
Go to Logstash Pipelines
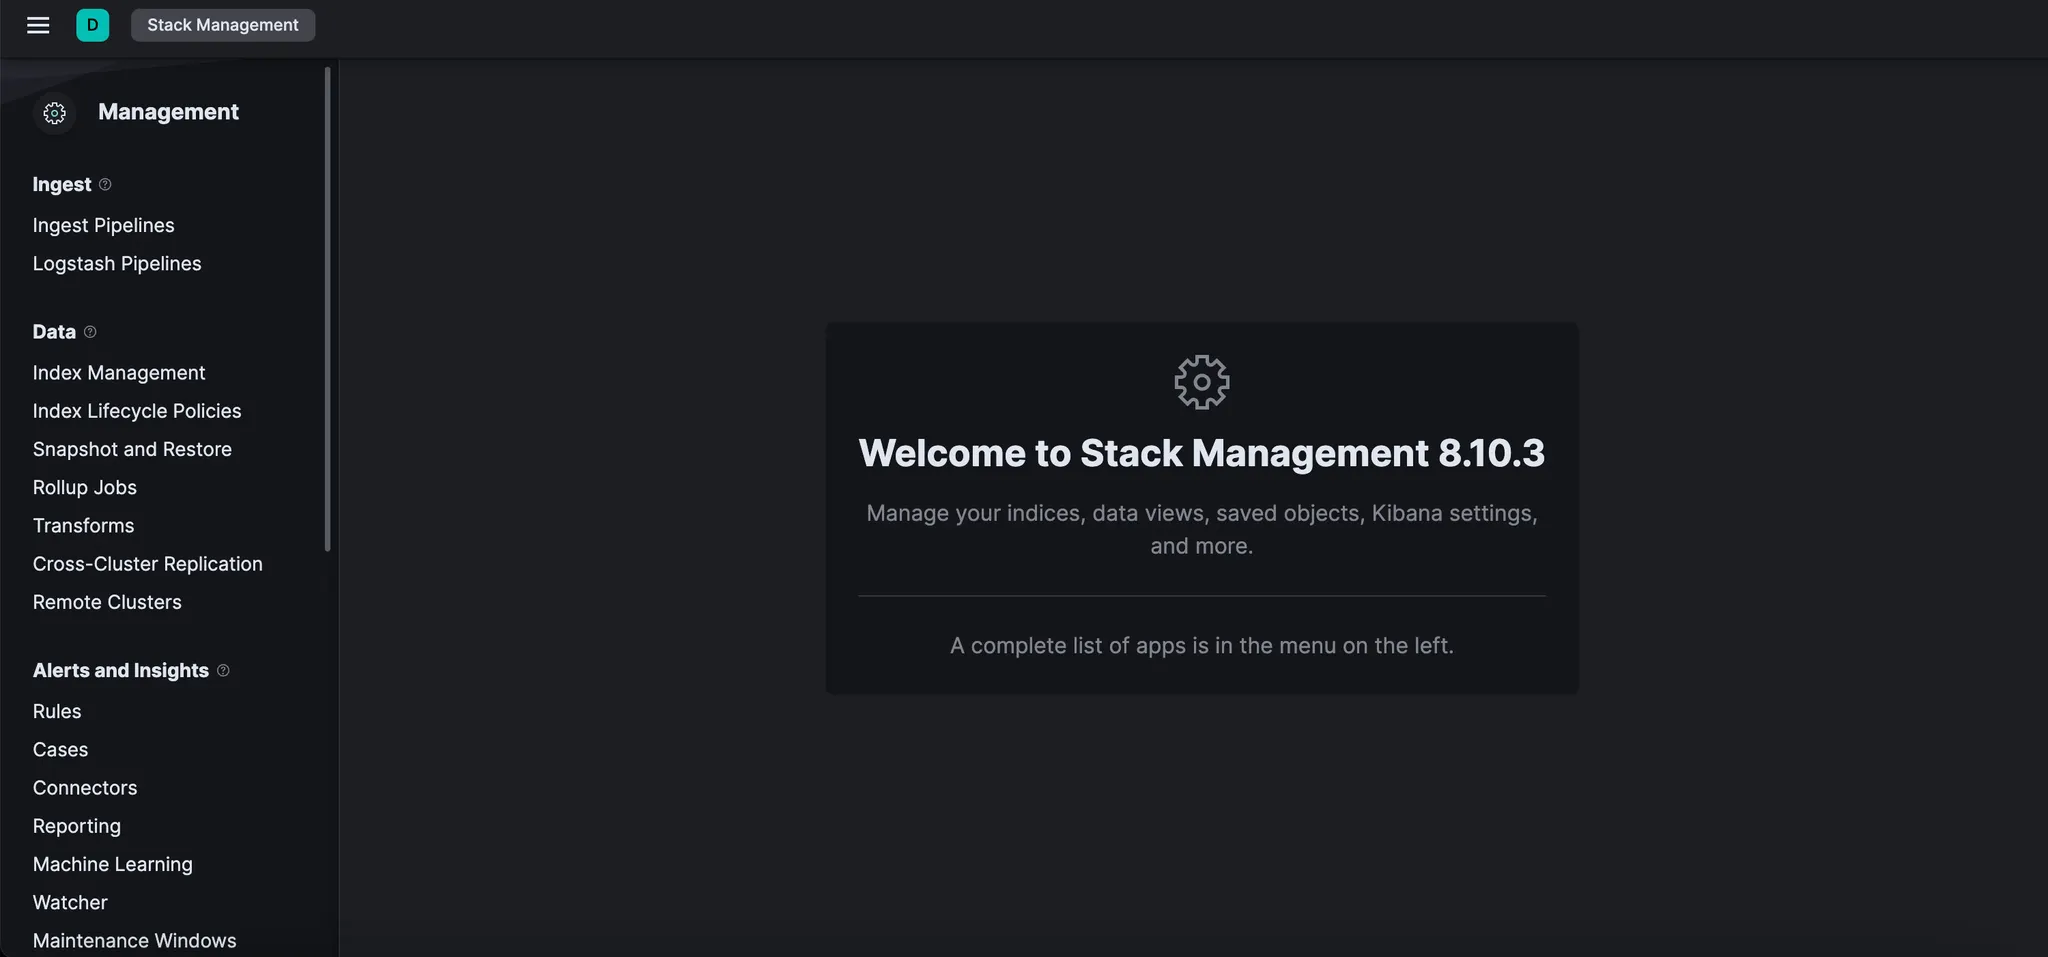[117, 264]
